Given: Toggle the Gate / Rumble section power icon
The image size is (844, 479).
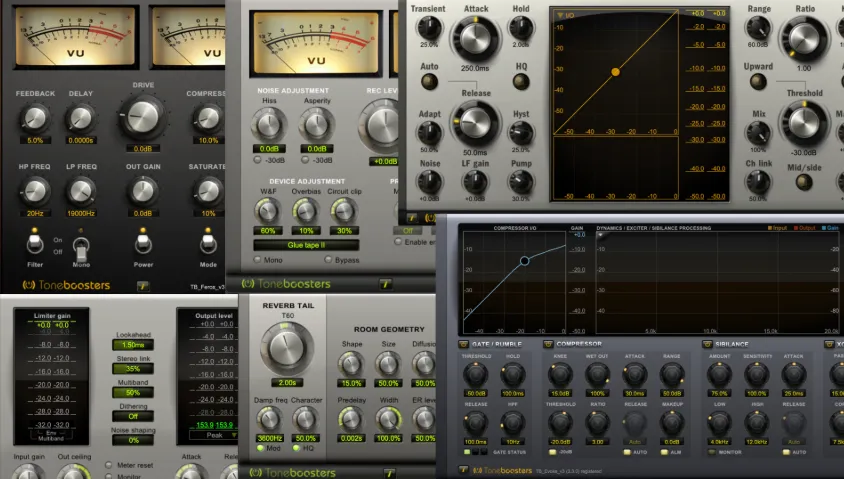Looking at the screenshot, I should pyautogui.click(x=463, y=344).
